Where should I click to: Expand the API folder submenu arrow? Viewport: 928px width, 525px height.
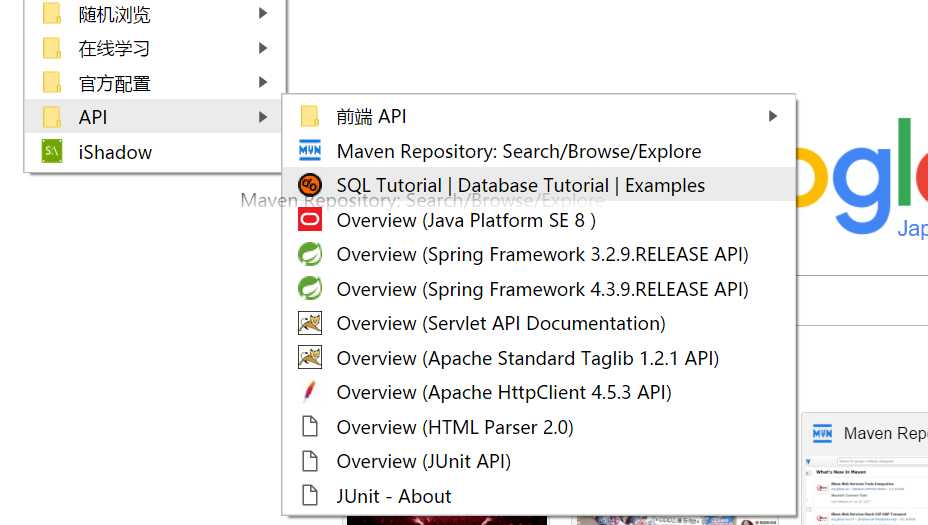[263, 117]
